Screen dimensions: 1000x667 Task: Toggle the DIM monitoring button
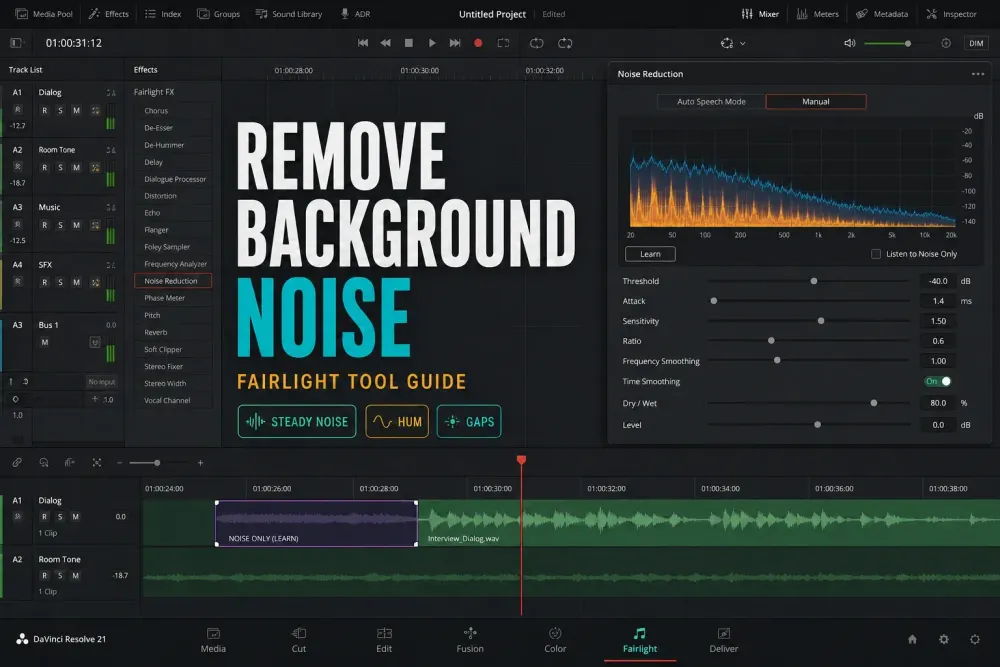click(x=976, y=43)
